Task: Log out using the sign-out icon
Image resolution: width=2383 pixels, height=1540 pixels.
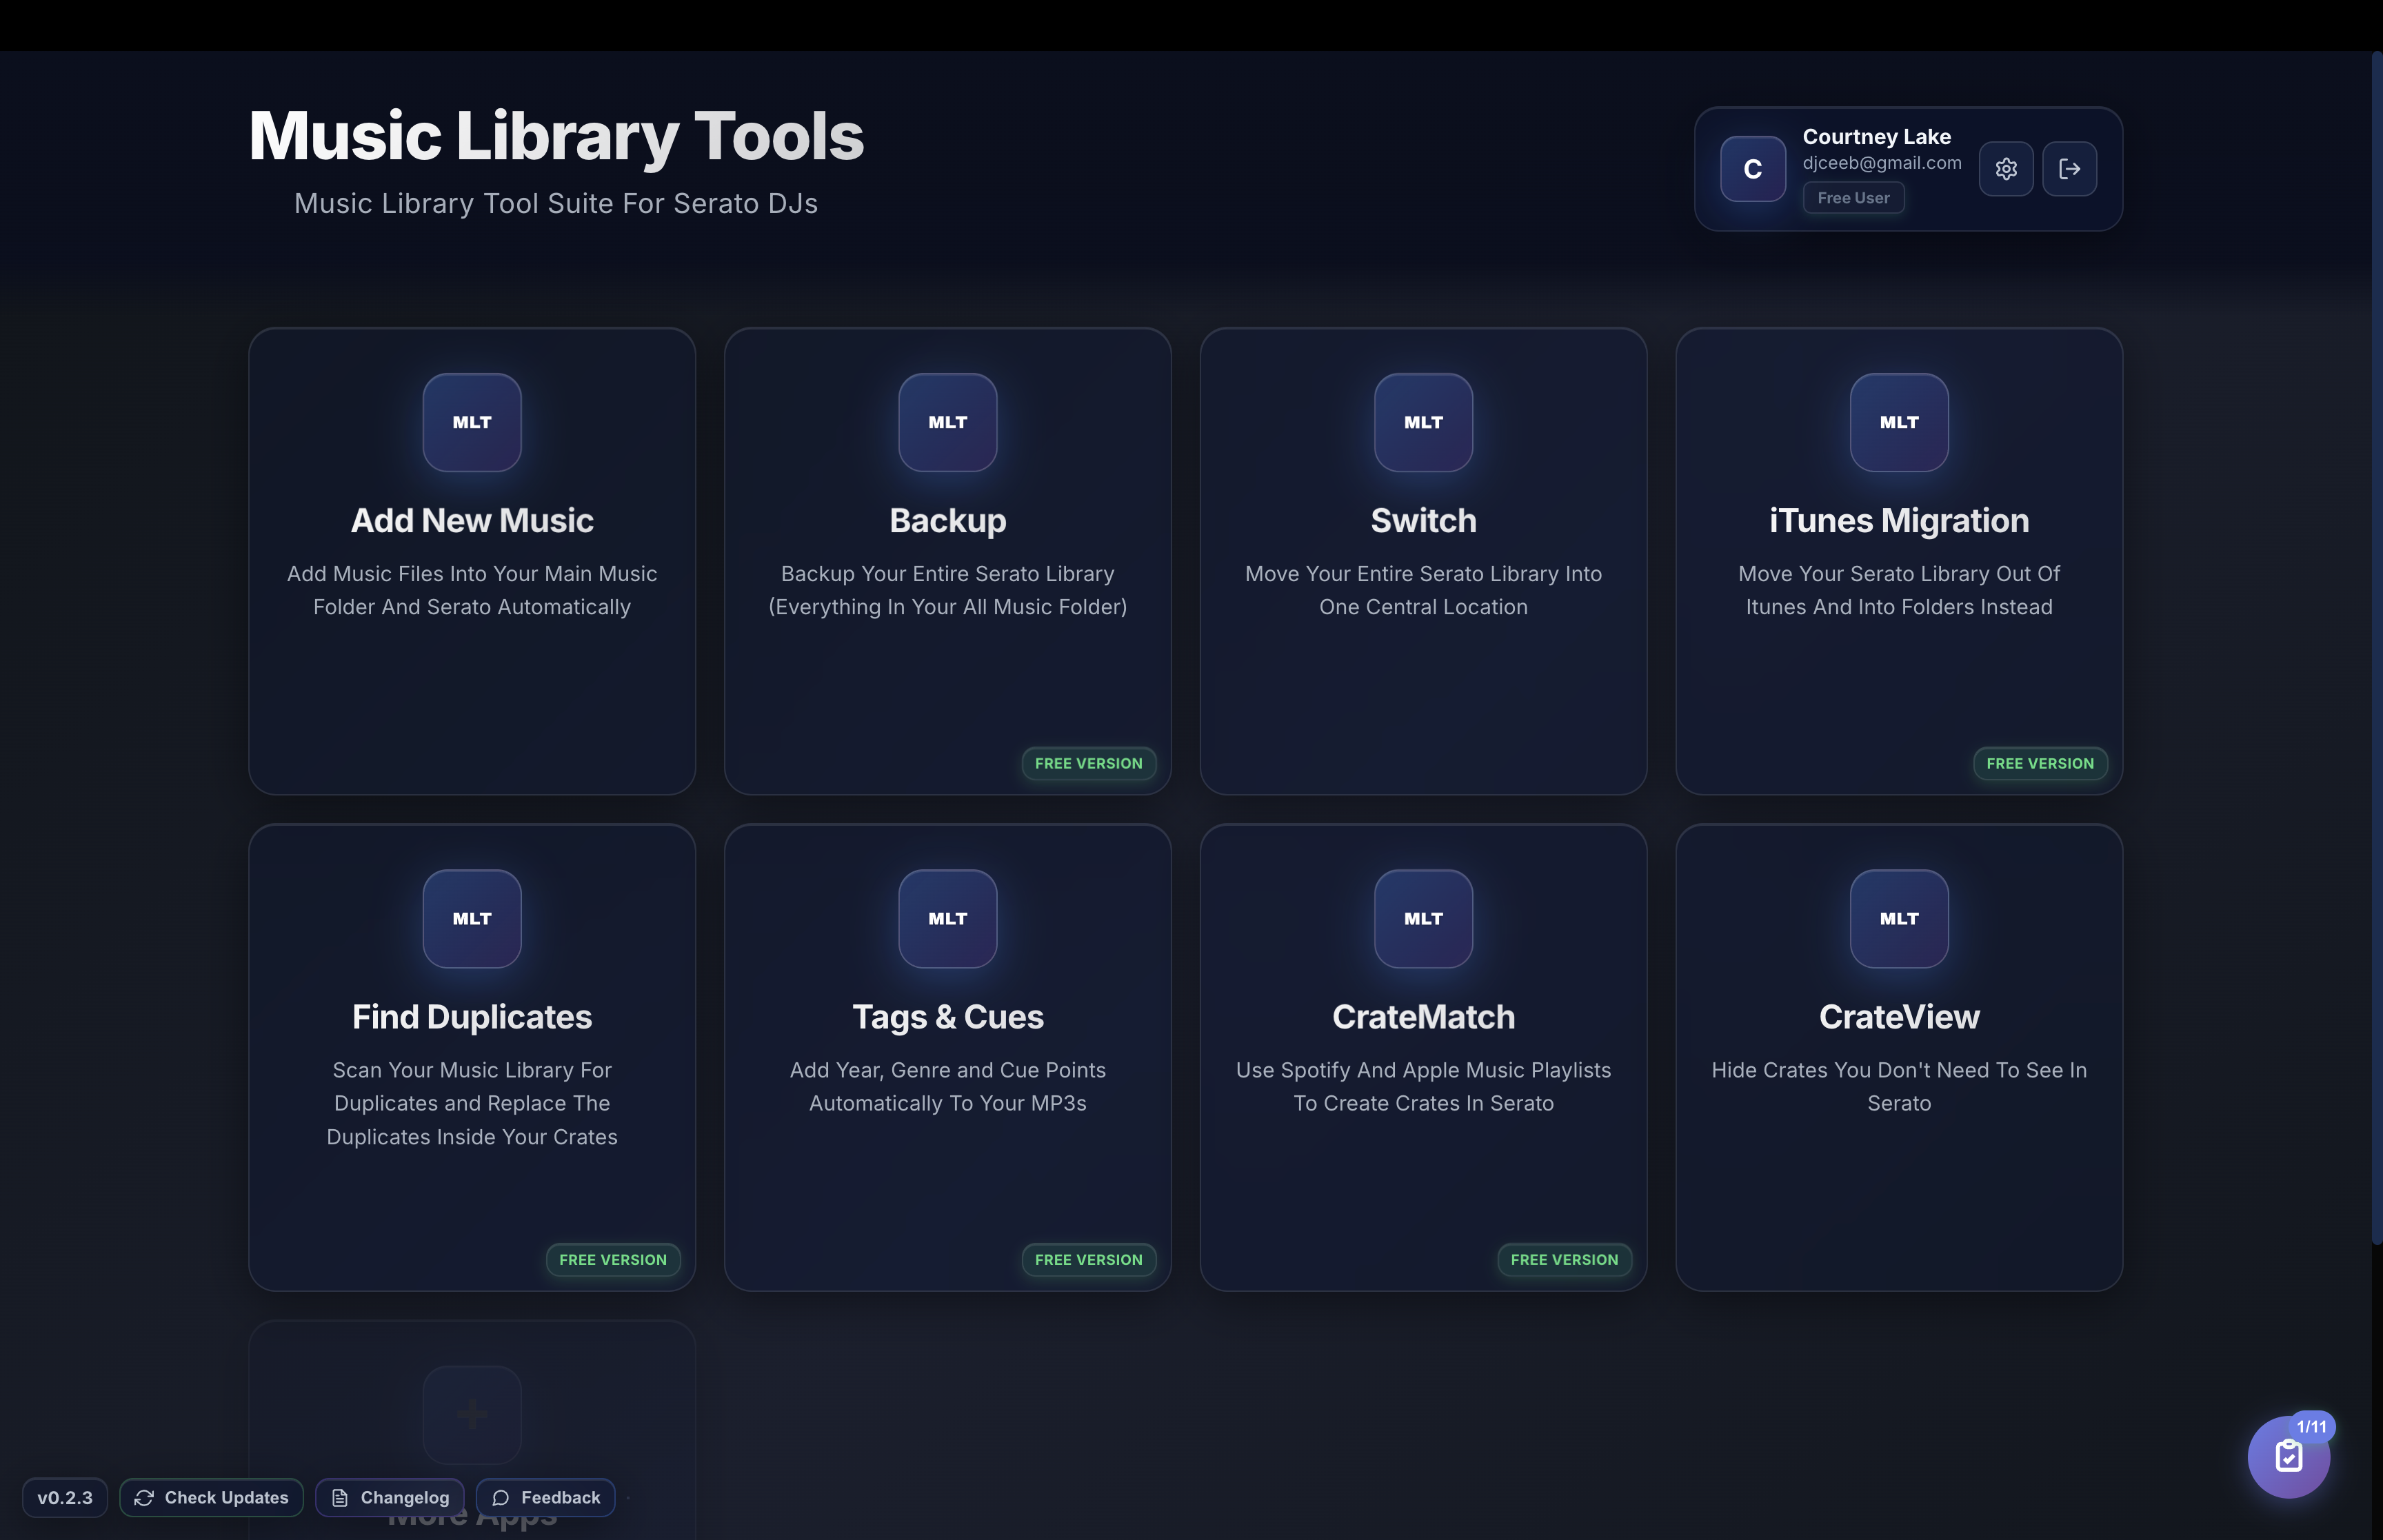Action: point(2070,168)
